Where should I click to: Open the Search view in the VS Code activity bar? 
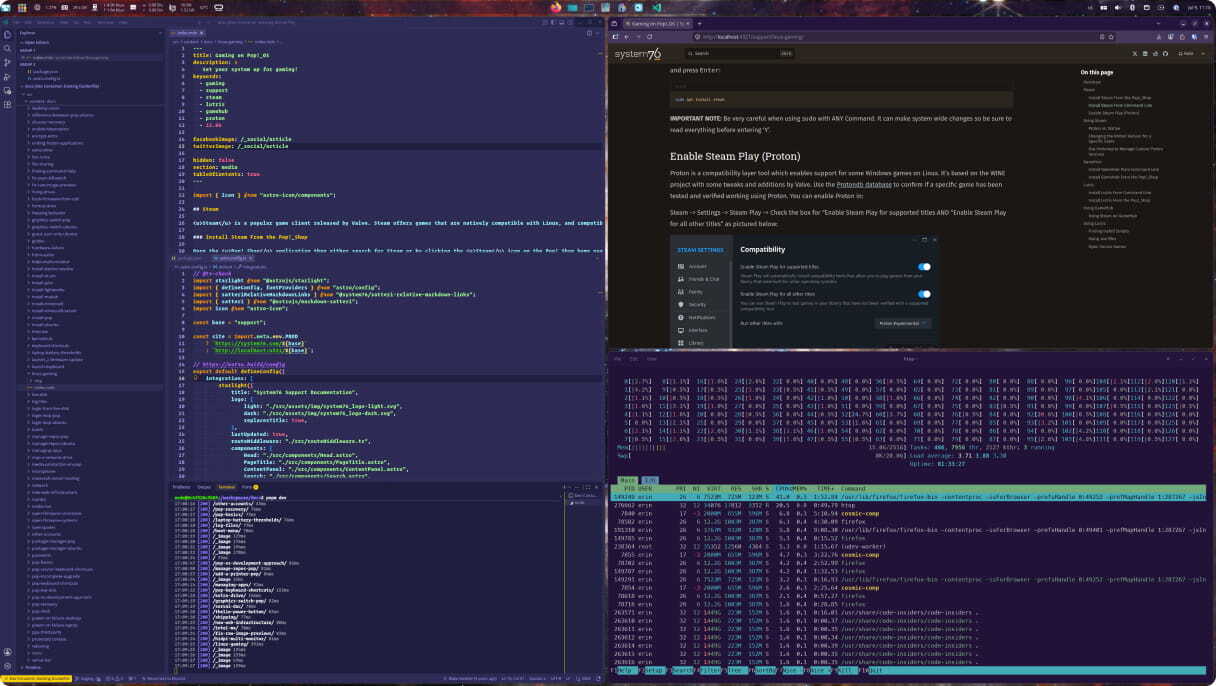(x=8, y=47)
